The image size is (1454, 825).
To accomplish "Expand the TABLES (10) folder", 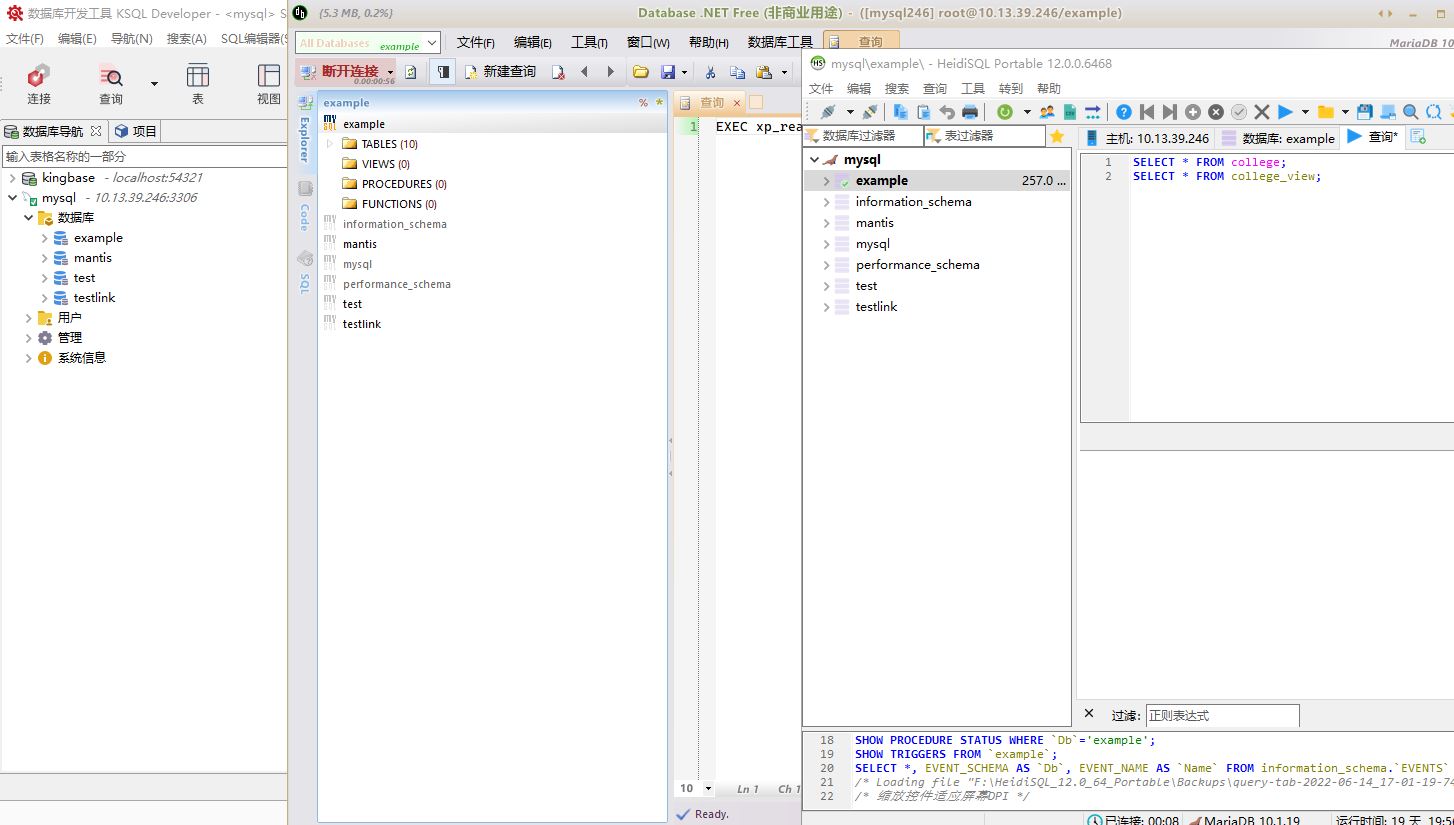I will pos(330,144).
